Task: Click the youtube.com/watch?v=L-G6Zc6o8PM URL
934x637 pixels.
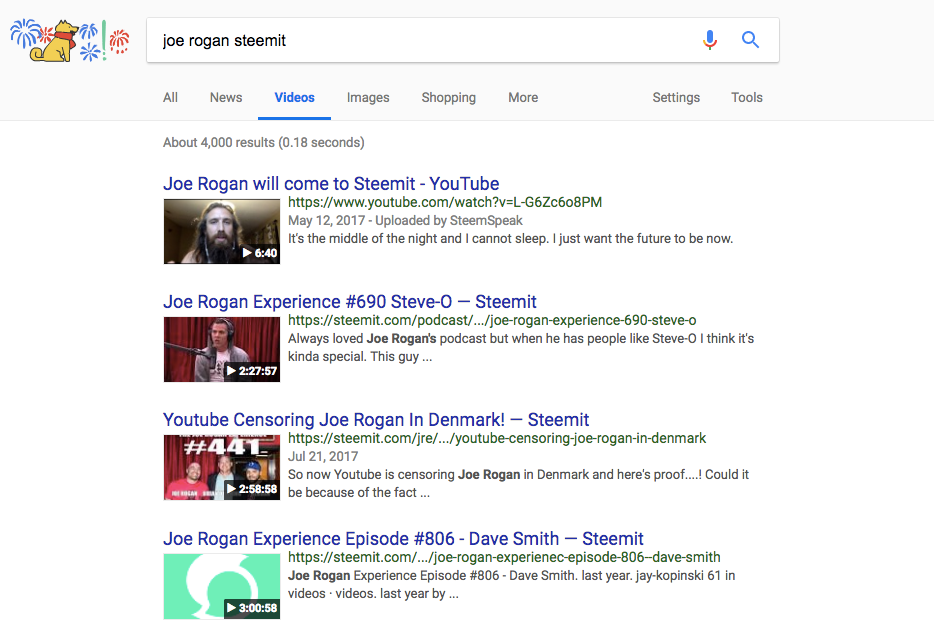Action: coord(445,203)
